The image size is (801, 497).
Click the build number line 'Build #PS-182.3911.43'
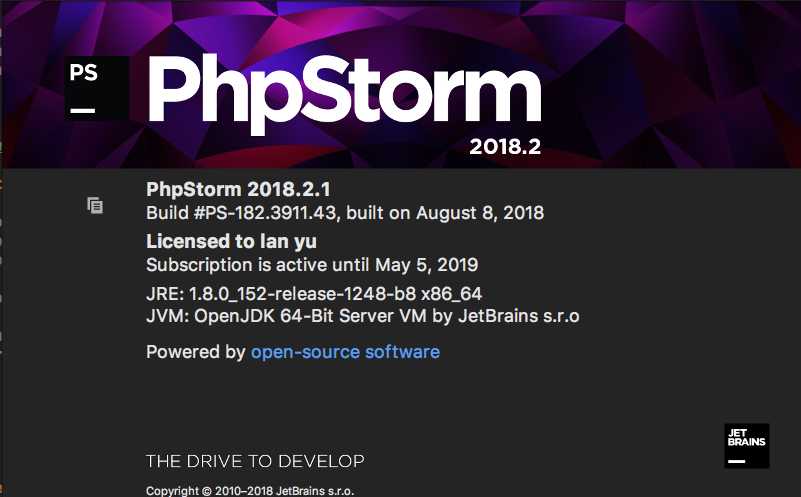tap(345, 213)
